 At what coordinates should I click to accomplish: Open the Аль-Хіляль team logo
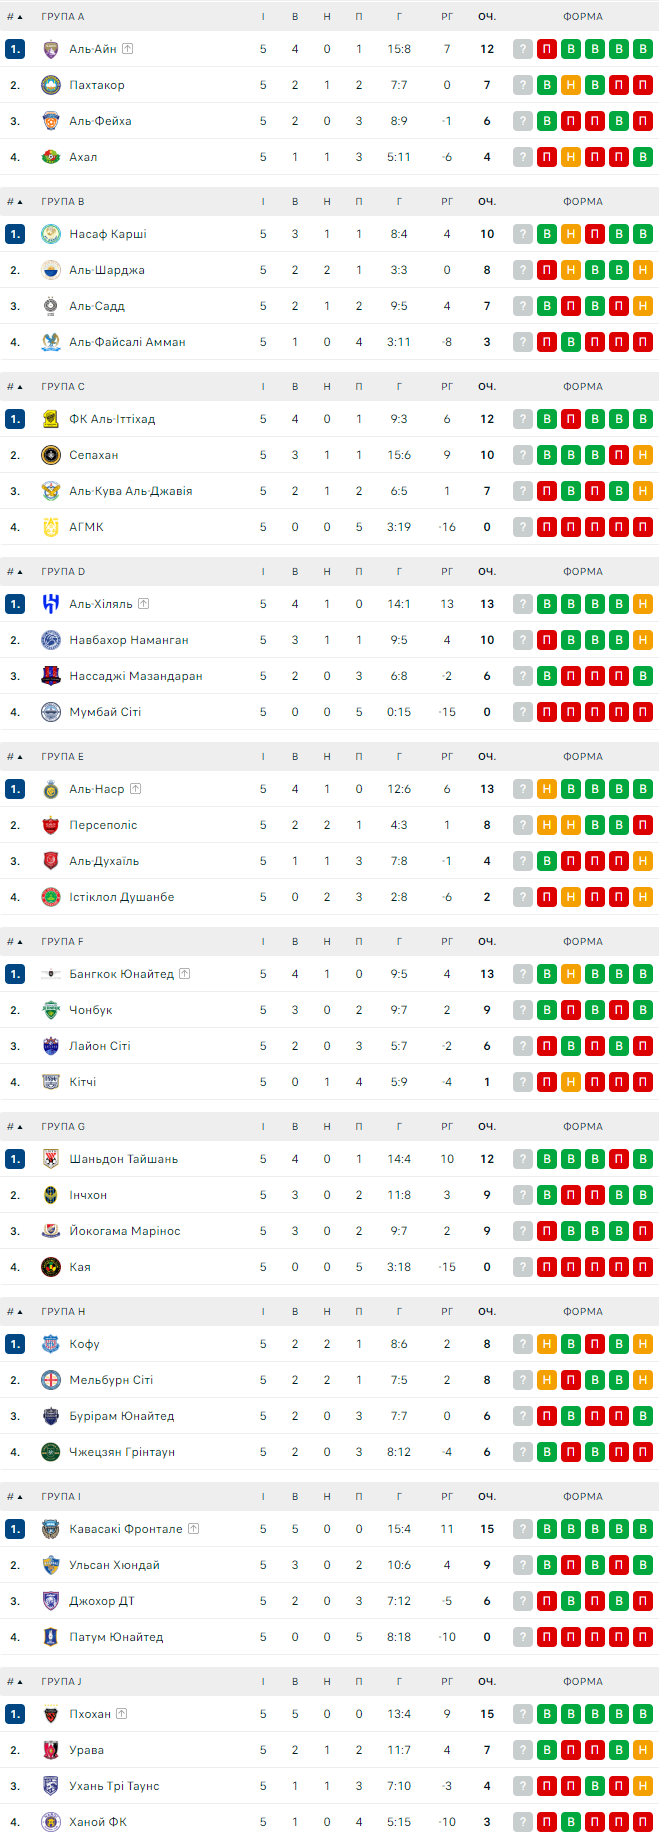[51, 604]
